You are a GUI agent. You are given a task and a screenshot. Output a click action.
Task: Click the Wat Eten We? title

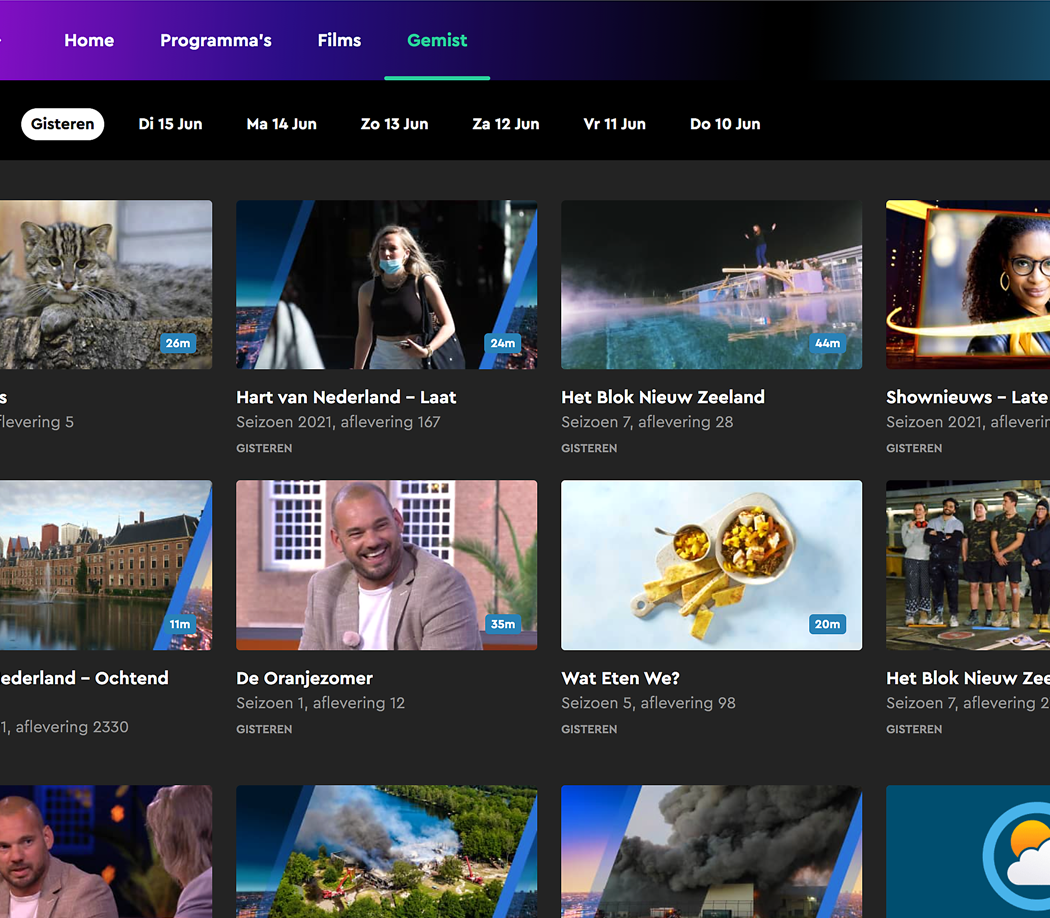tap(620, 678)
